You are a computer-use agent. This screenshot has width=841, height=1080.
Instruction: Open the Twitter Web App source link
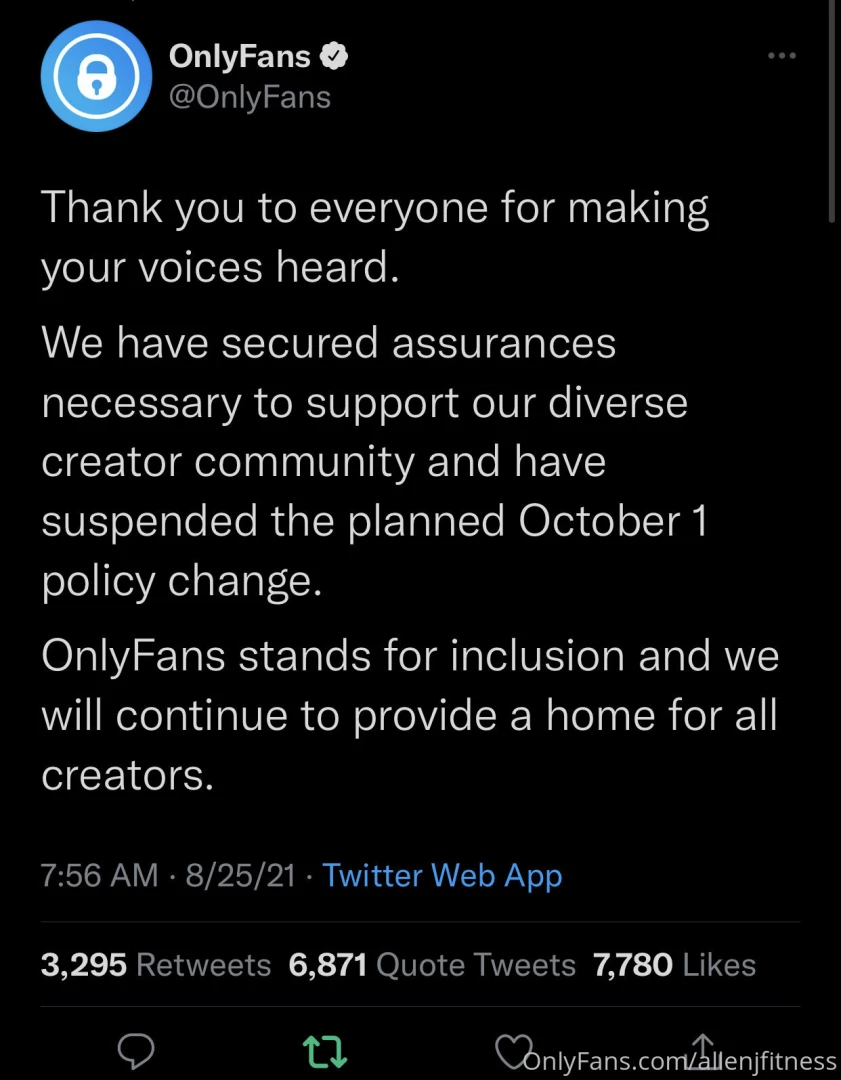coord(442,875)
